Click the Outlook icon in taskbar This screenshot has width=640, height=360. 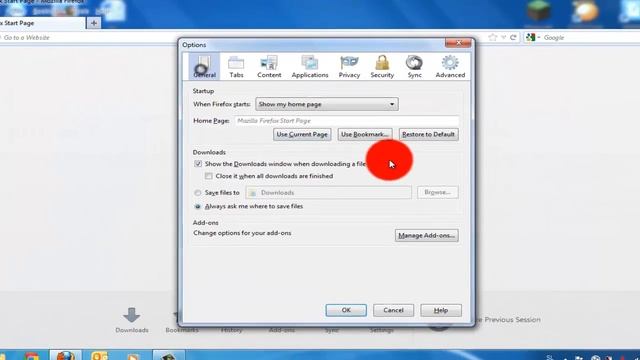(100, 355)
